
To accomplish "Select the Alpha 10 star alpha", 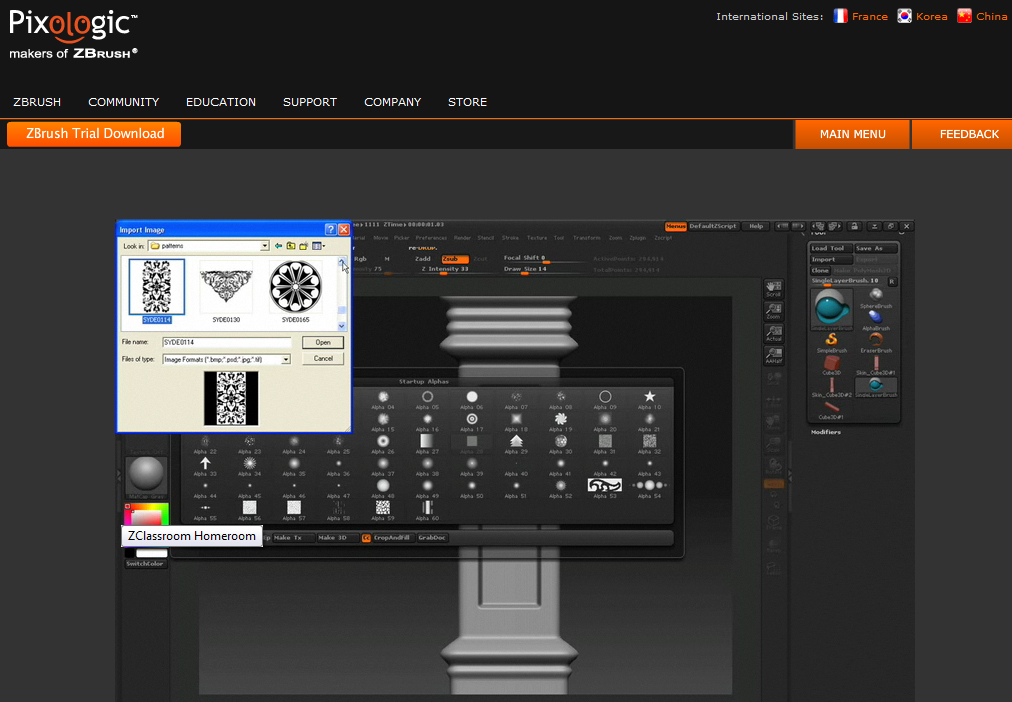I will [649, 399].
